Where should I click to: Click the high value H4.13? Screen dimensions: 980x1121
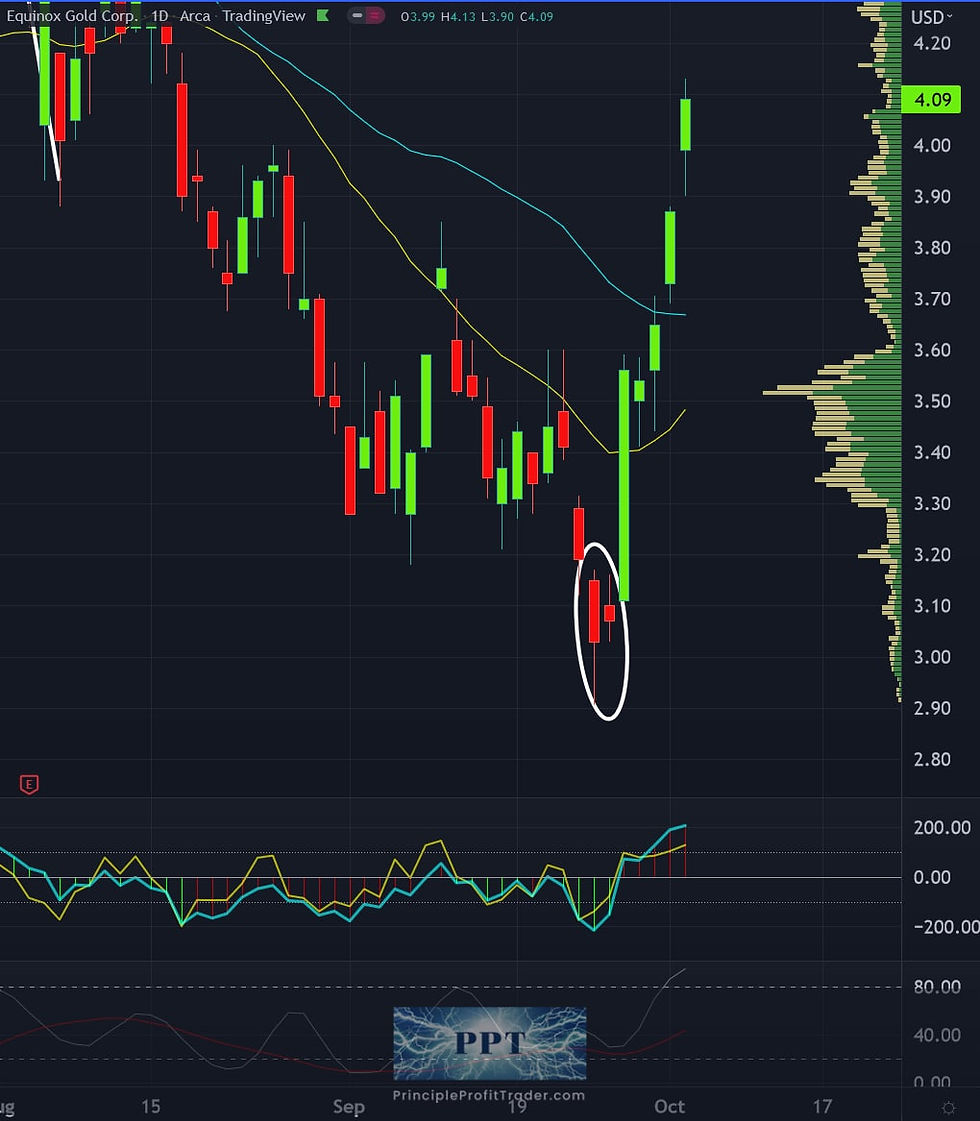(x=457, y=16)
